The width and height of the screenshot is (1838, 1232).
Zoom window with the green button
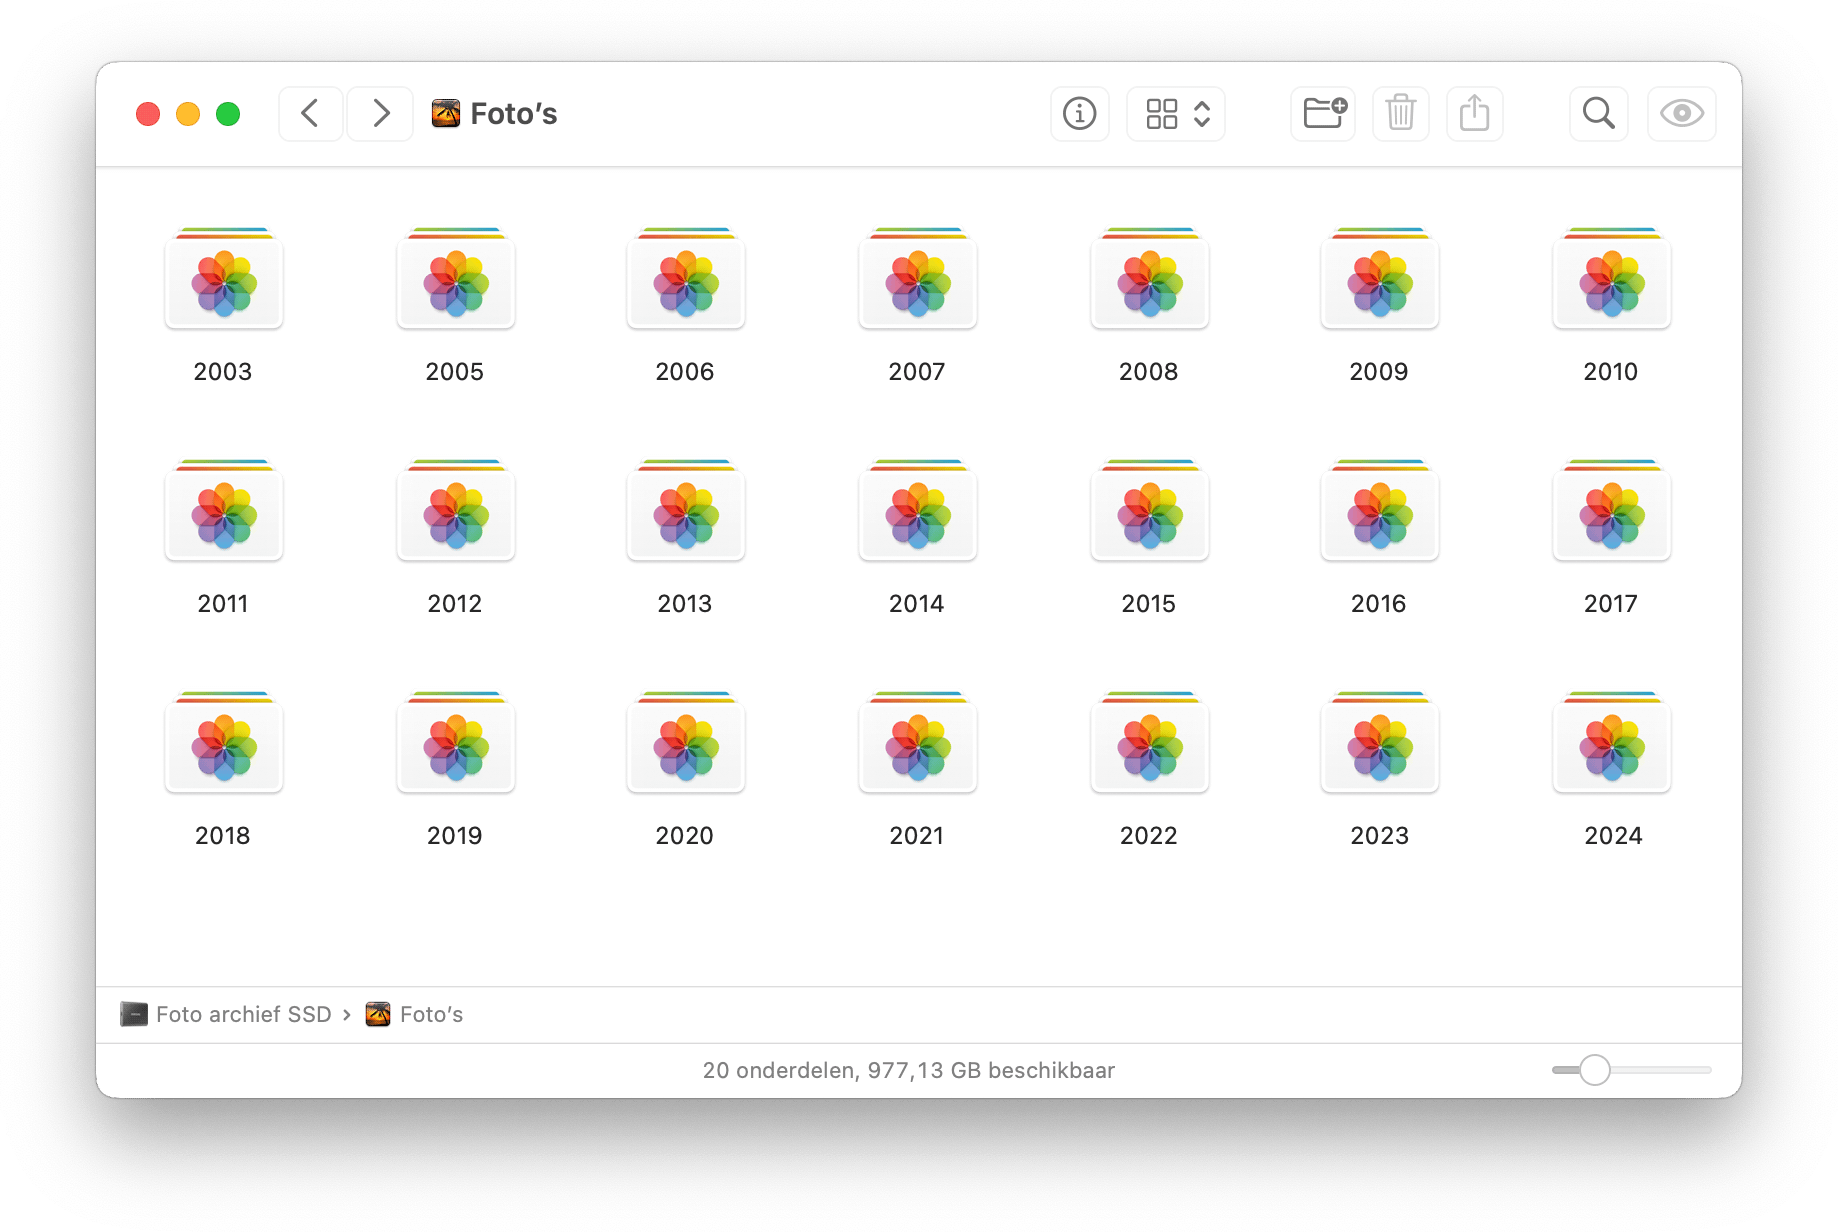point(228,114)
